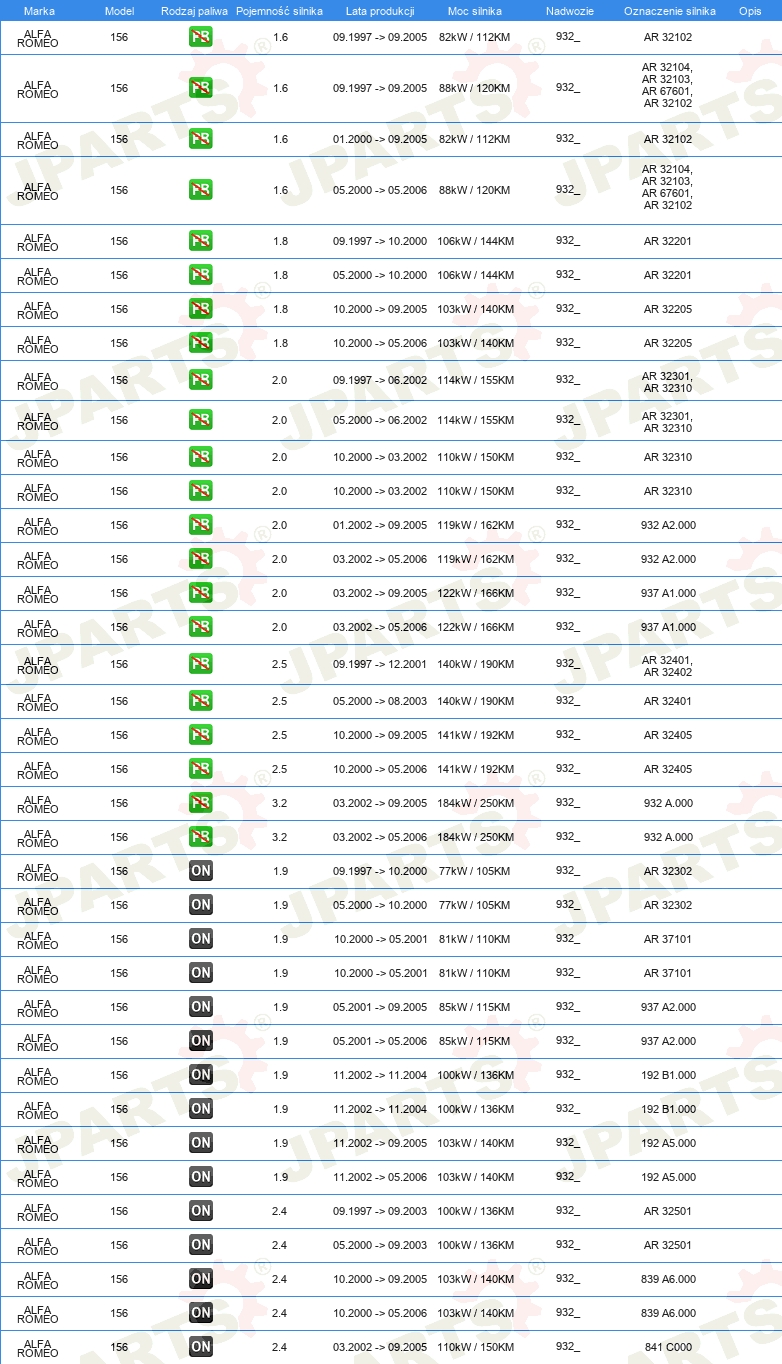Click the PB petrol icon for 1.6 82kW 09.1997 row

pos(201,38)
